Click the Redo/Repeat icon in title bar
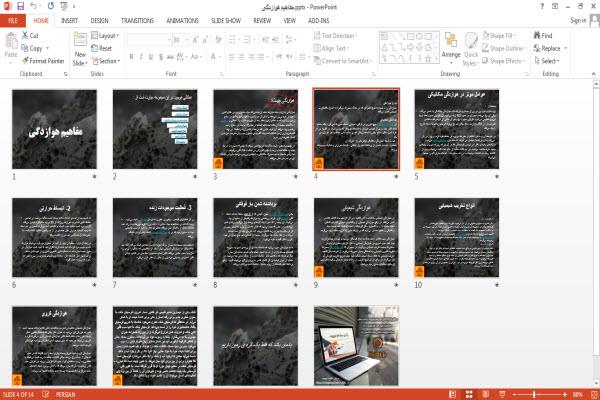The image size is (600, 400). 51,6
